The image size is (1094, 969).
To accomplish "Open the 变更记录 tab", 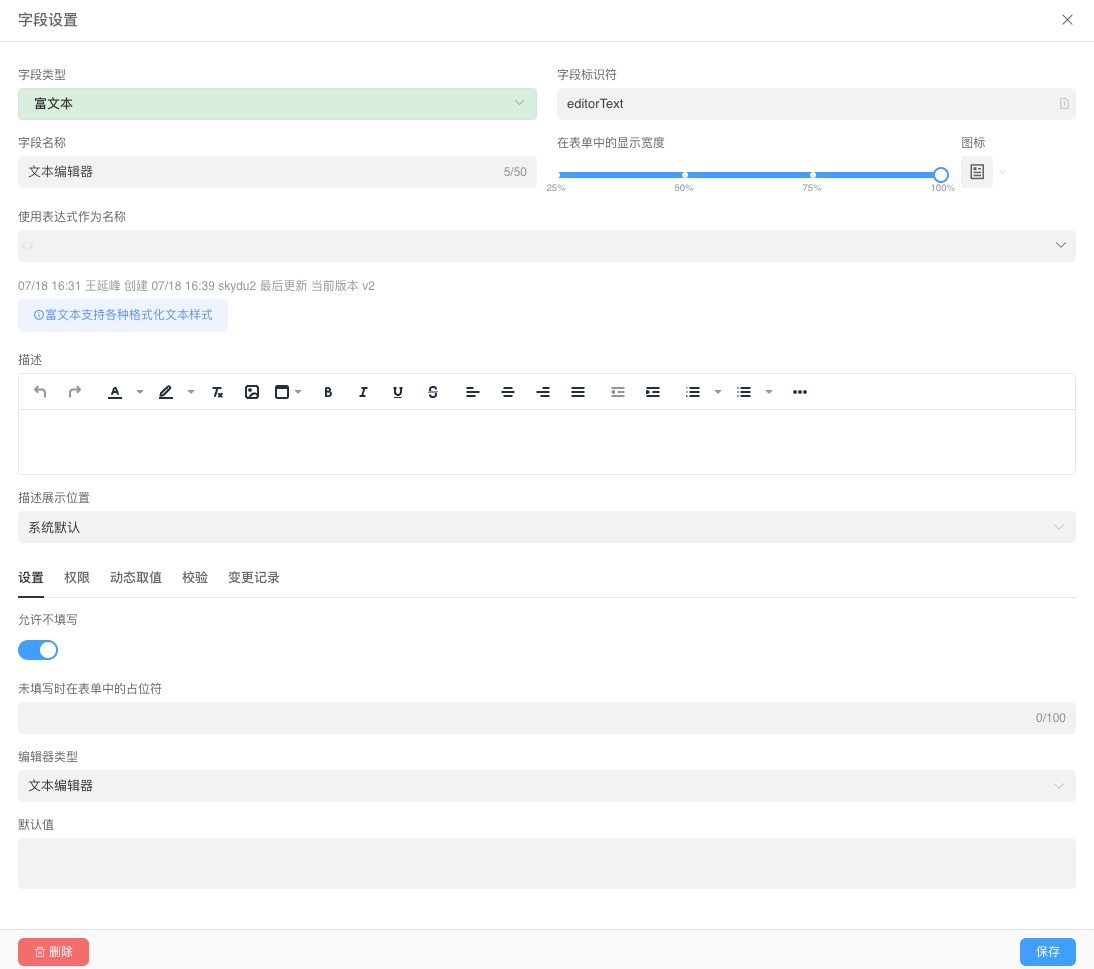I will coord(254,578).
